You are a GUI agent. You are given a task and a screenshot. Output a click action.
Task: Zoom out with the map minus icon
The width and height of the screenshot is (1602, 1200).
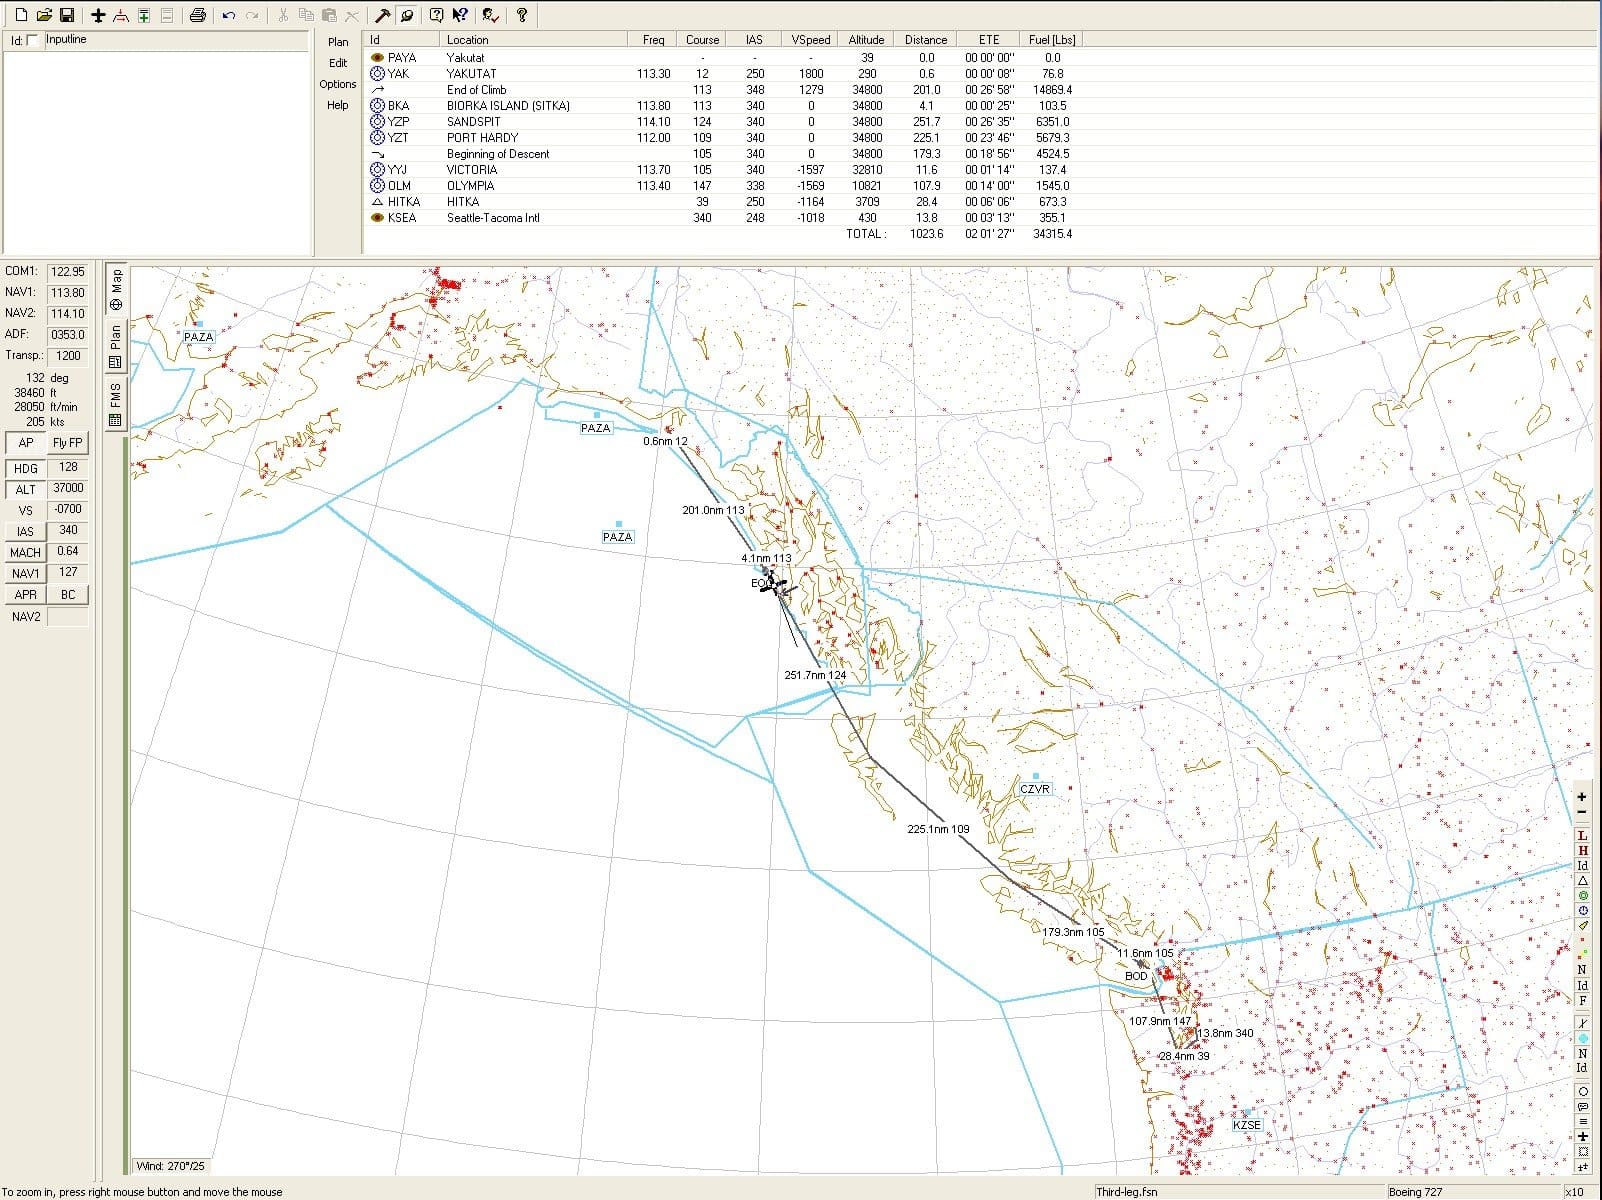(1581, 811)
